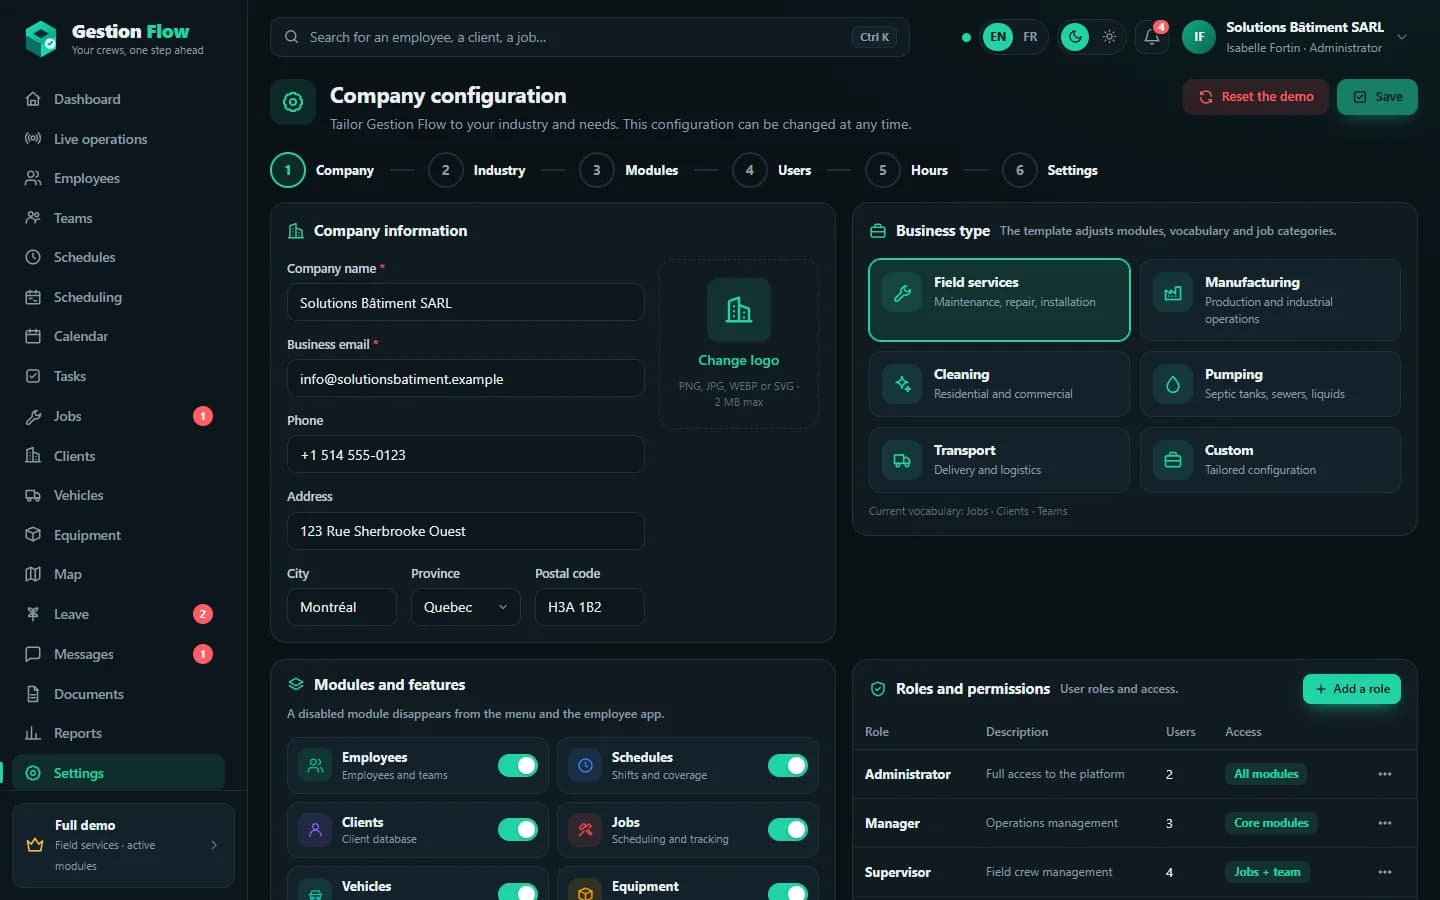Expand the Full demo card chevron
This screenshot has width=1440, height=900.
pos(214,845)
